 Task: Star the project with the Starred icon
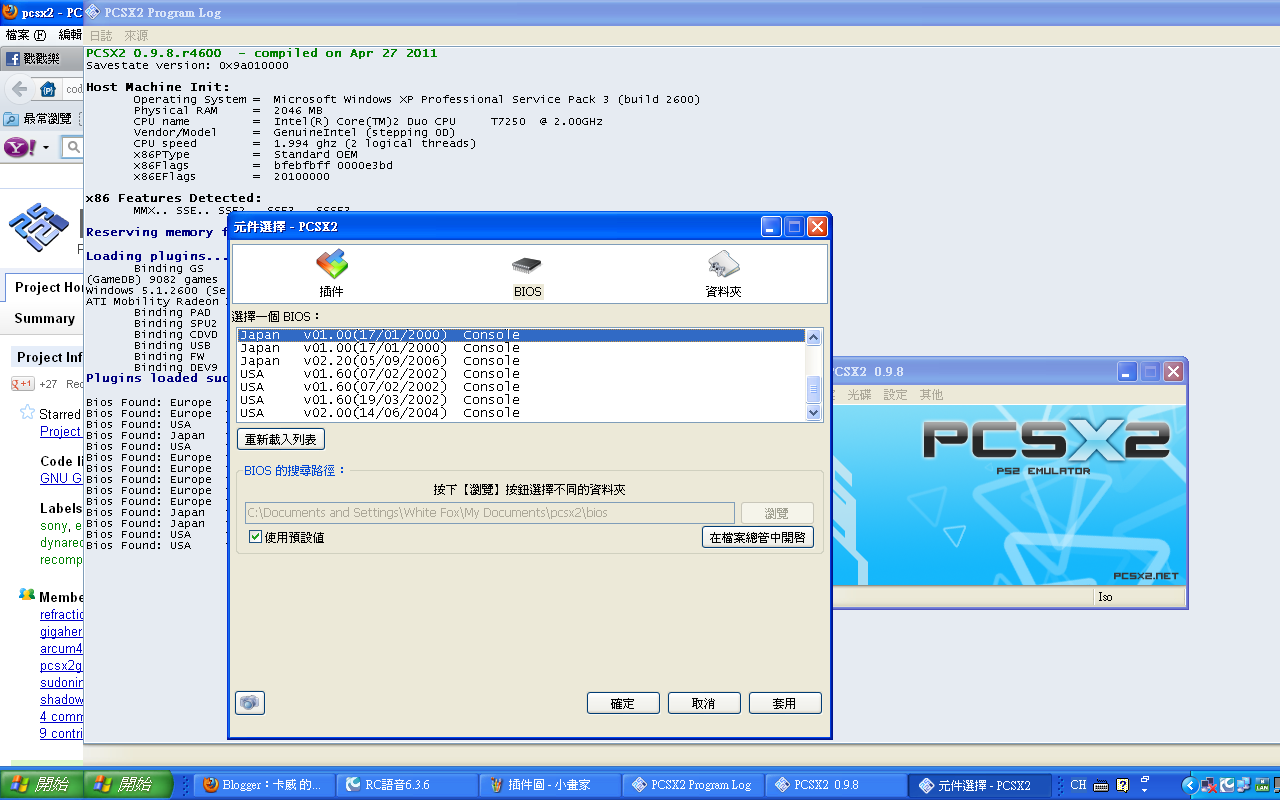tap(27, 413)
